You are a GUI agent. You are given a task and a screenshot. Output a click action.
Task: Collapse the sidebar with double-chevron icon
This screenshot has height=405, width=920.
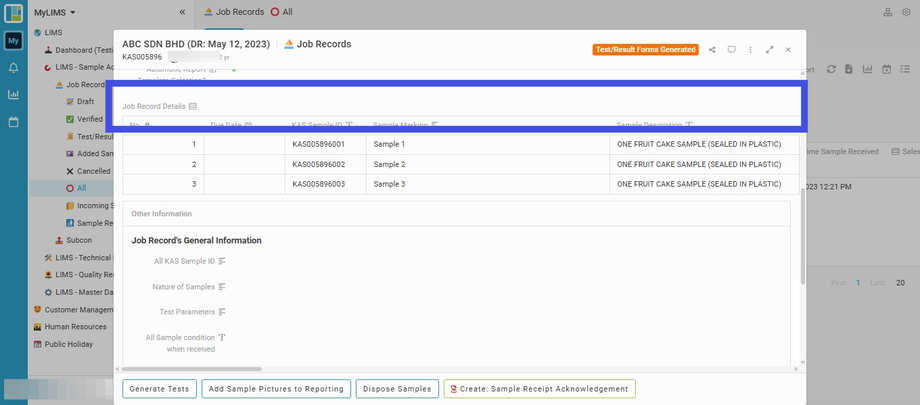tap(182, 12)
